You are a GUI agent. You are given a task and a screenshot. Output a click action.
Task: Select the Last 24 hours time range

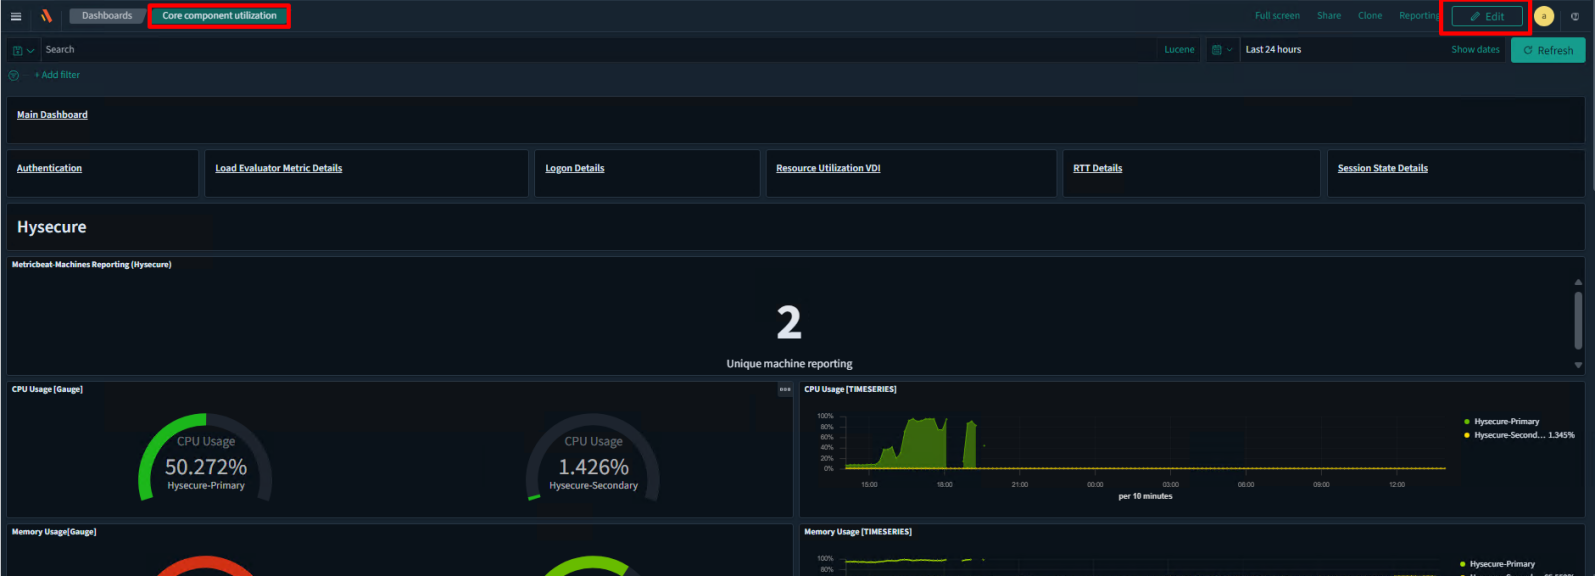click(x=1273, y=50)
